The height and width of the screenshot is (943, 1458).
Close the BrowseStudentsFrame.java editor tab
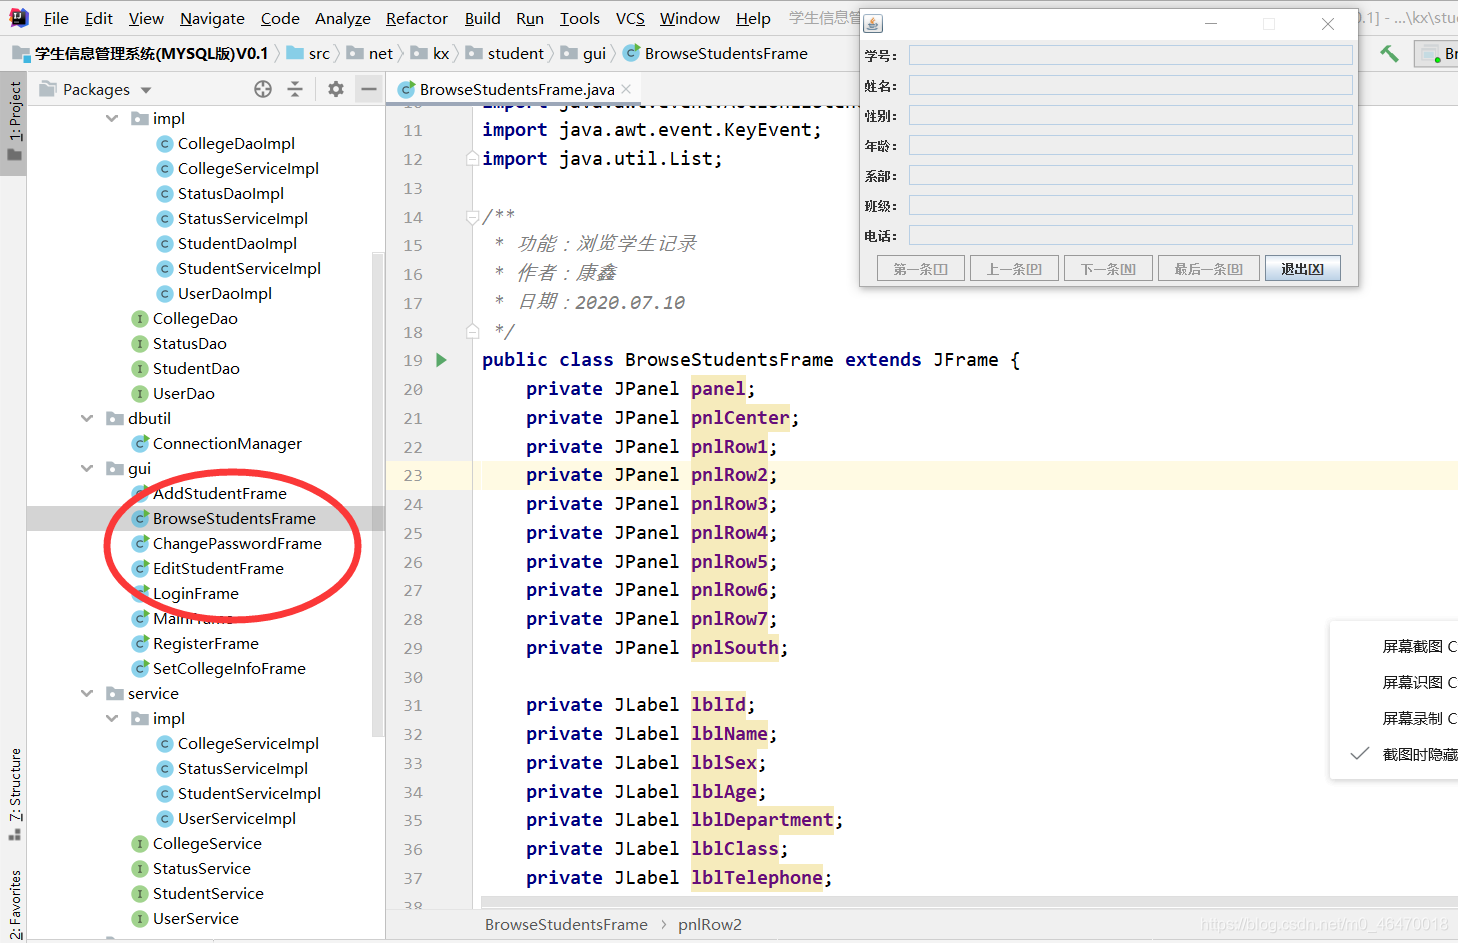click(626, 89)
